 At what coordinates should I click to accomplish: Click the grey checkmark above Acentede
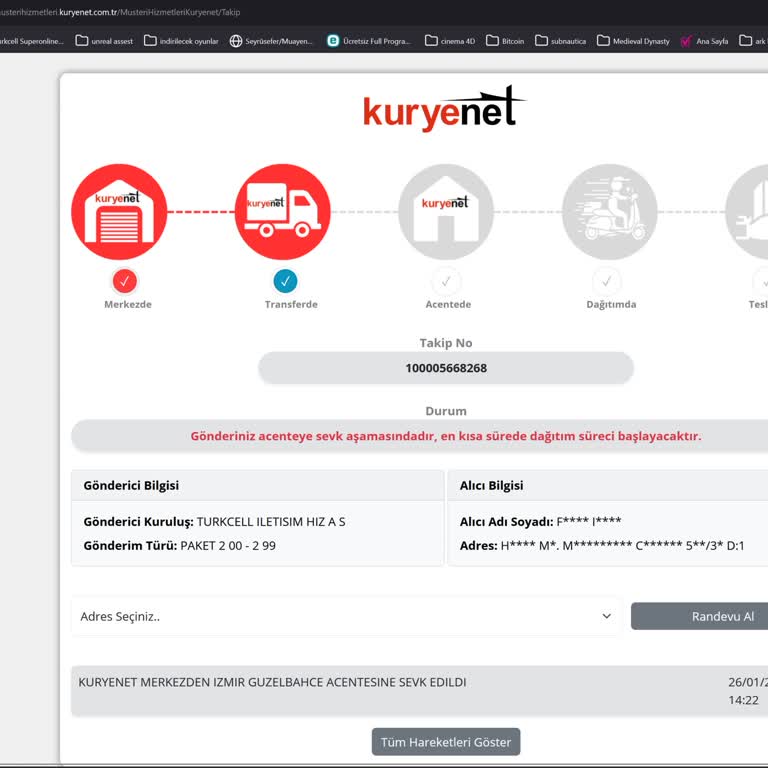(446, 282)
